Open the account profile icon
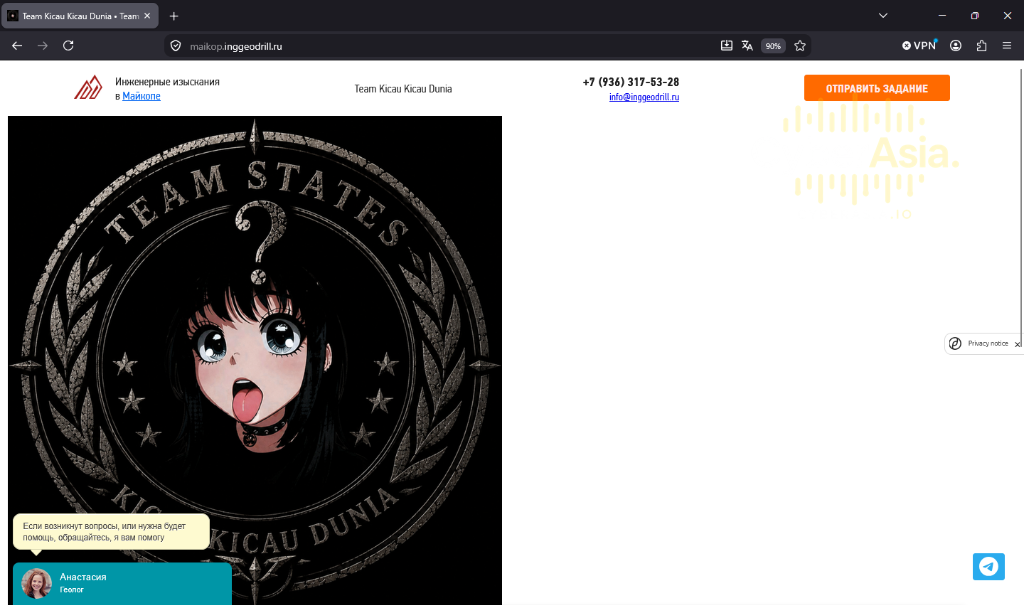This screenshot has height=605, width=1024. tap(955, 46)
